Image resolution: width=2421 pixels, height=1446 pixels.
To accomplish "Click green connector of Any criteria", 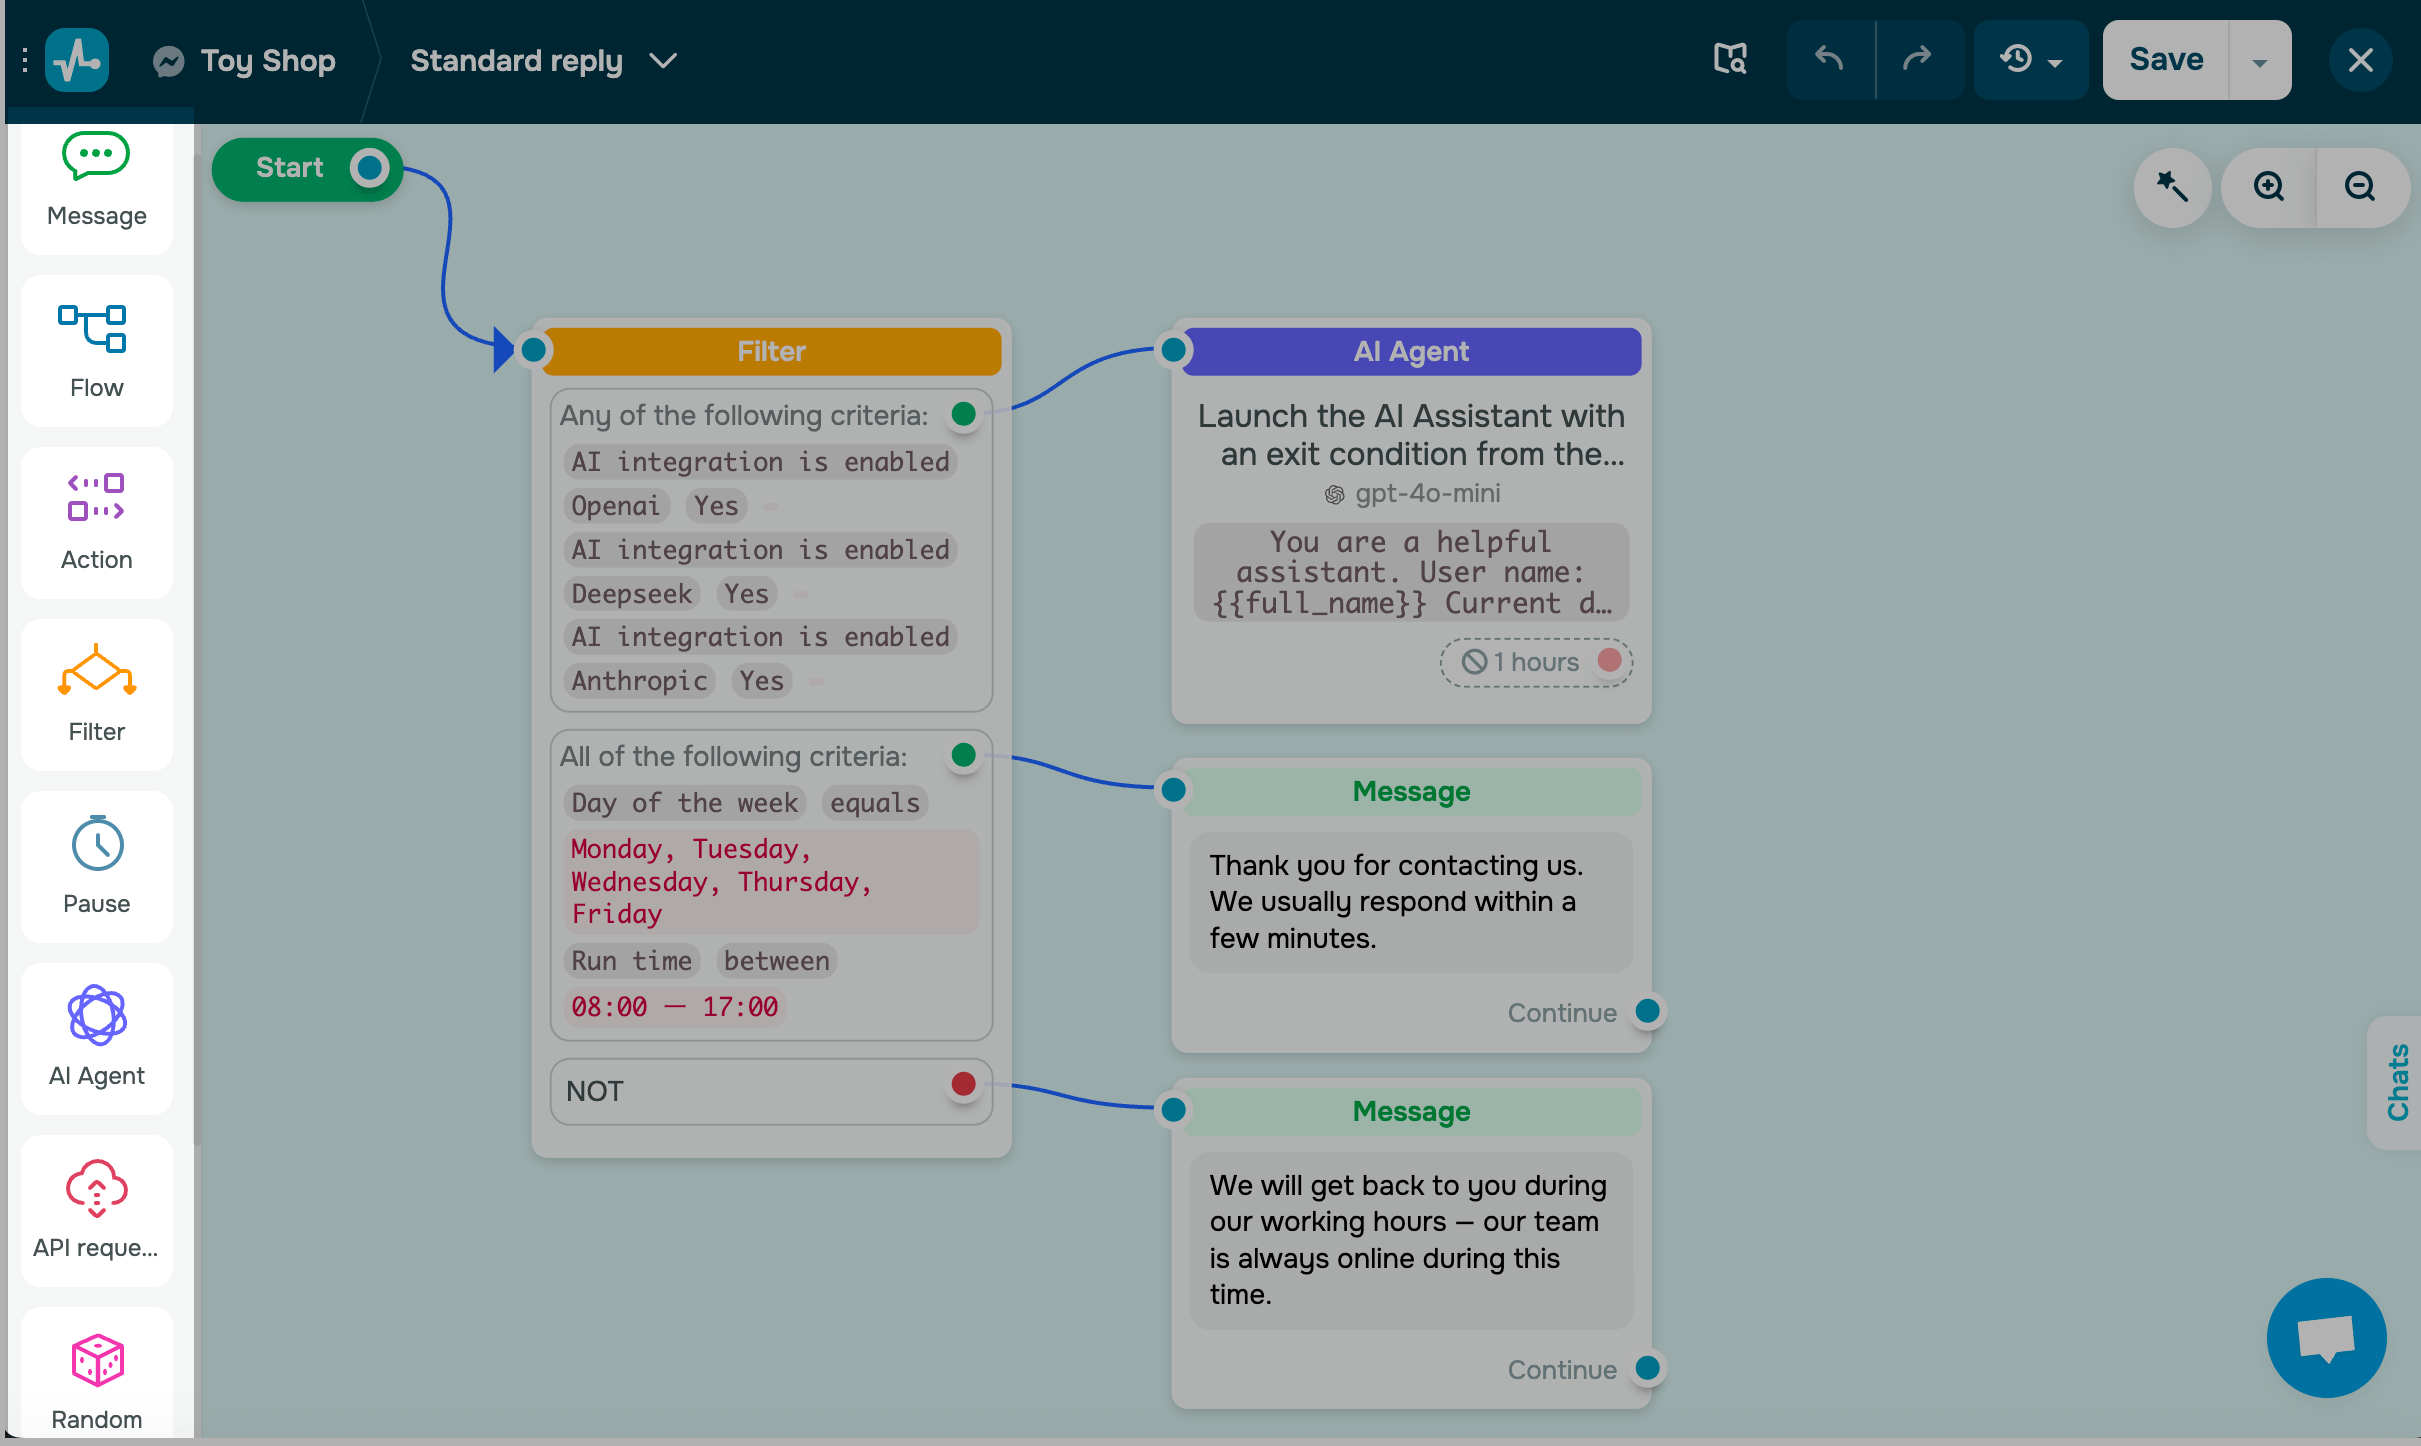I will point(963,414).
